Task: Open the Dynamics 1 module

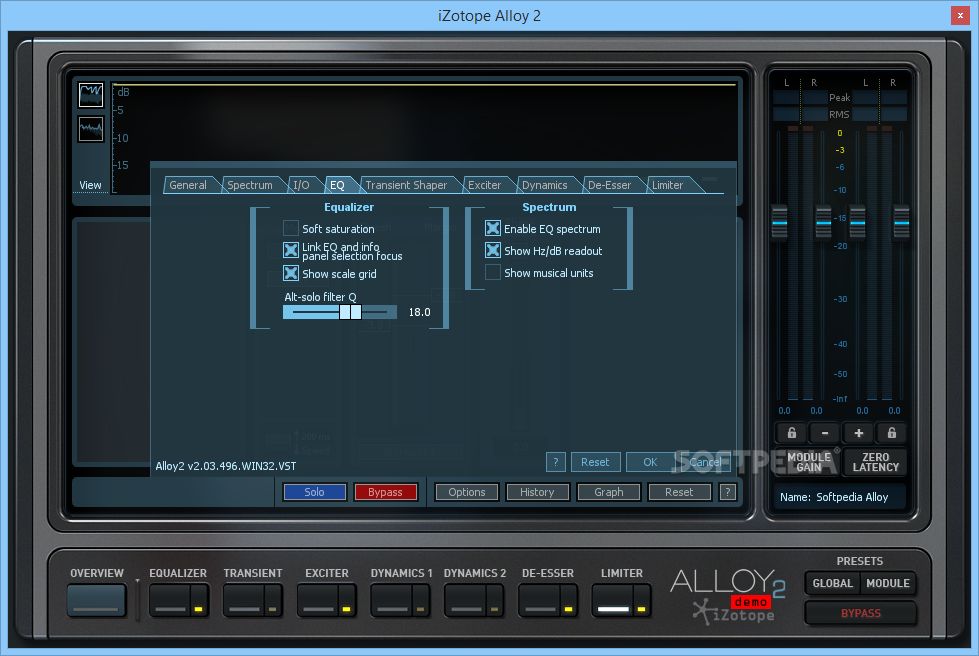Action: click(x=391, y=601)
